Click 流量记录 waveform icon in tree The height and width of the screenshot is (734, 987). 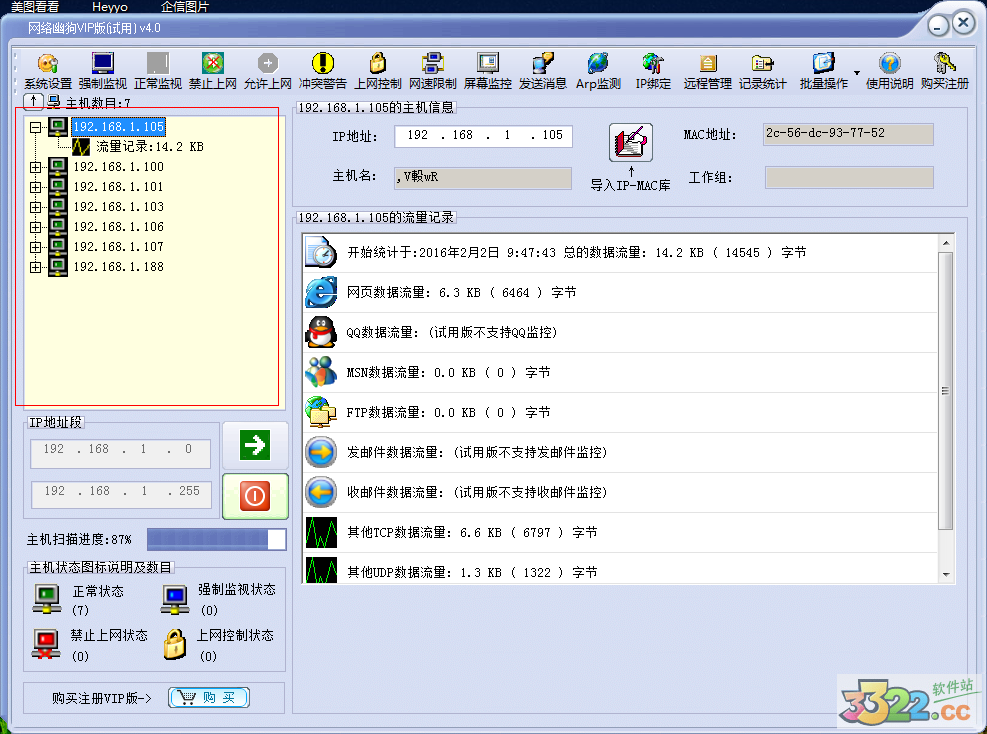pyautogui.click(x=81, y=147)
